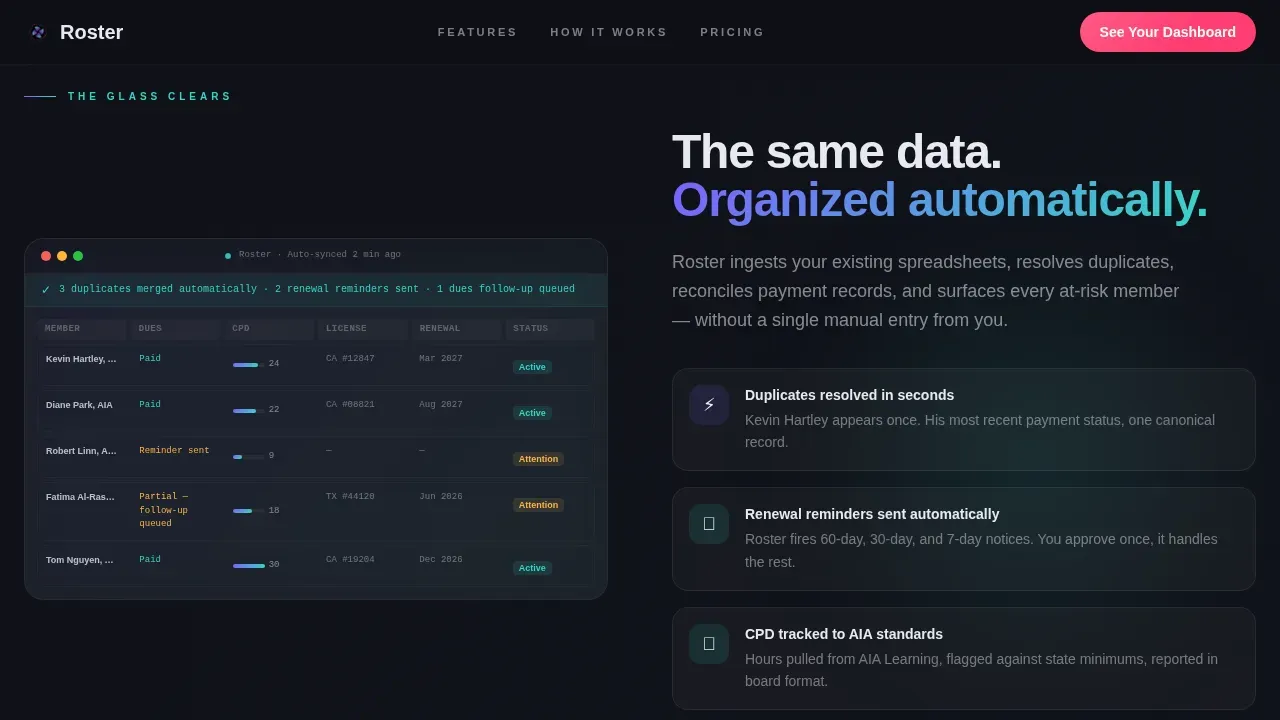
Task: Click Kevin Hartley's Paid dues cell
Action: click(x=150, y=359)
